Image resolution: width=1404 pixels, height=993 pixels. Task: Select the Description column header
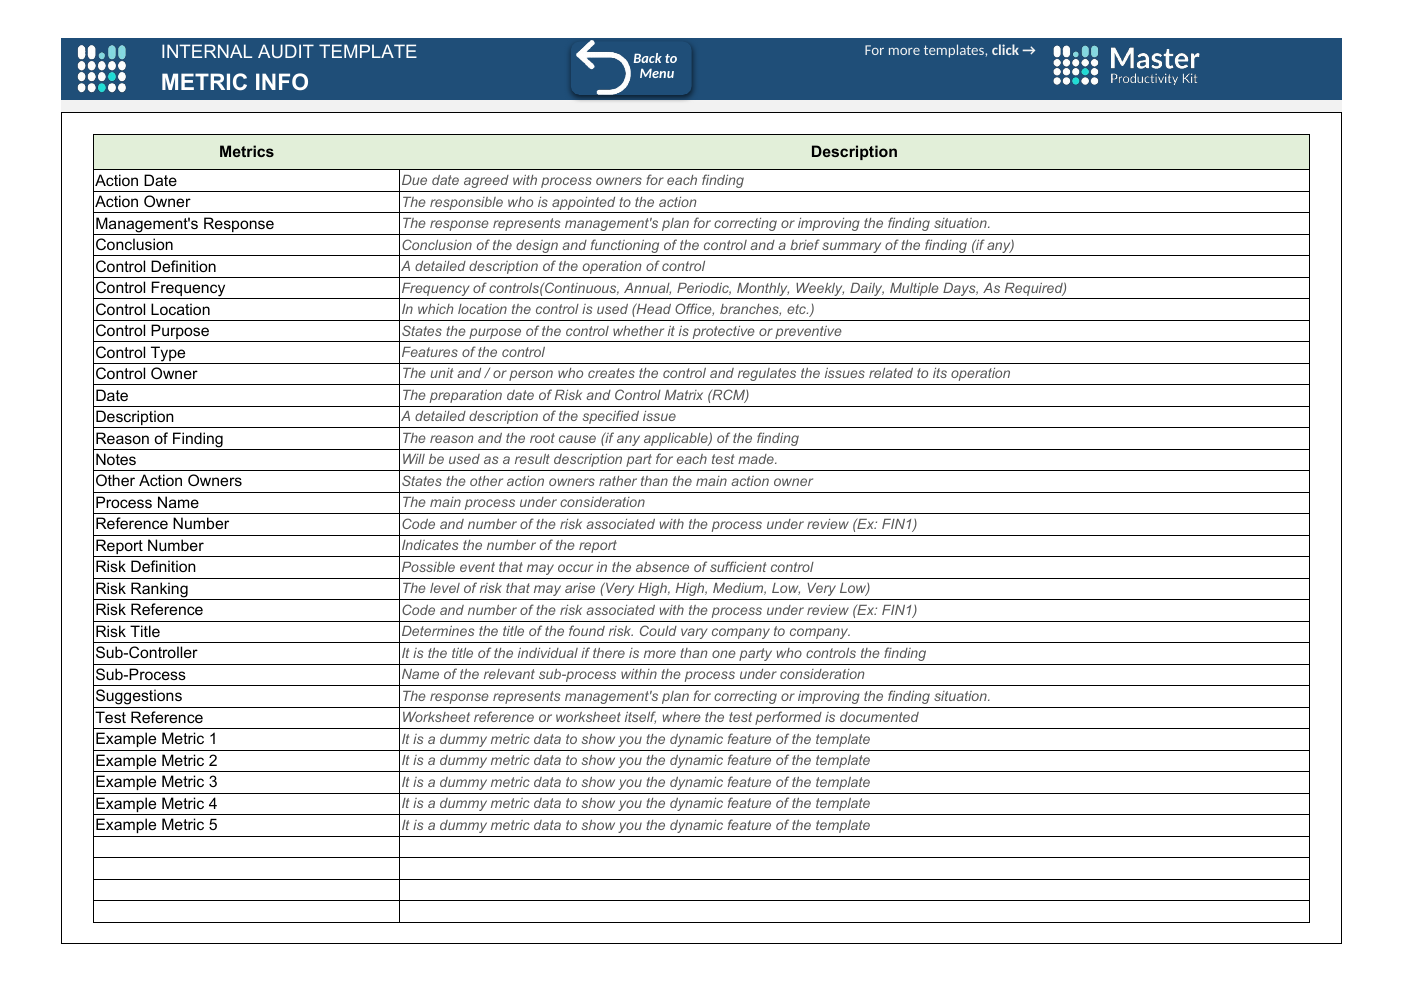[x=854, y=152]
